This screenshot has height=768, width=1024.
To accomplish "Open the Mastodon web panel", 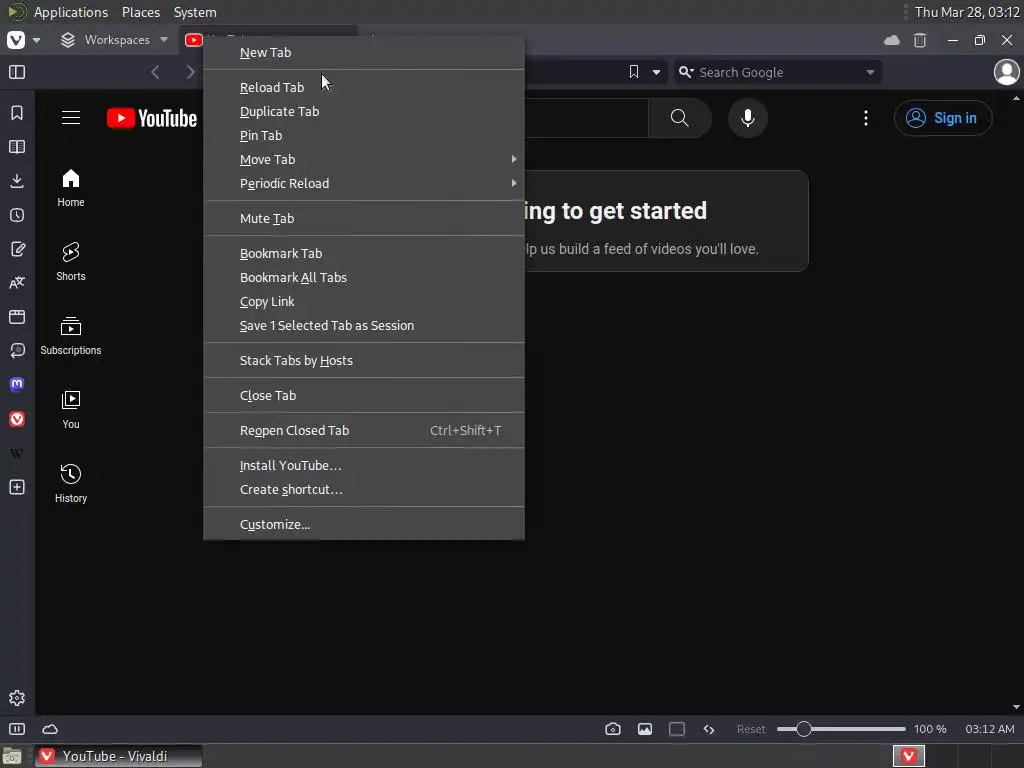I will (17, 384).
